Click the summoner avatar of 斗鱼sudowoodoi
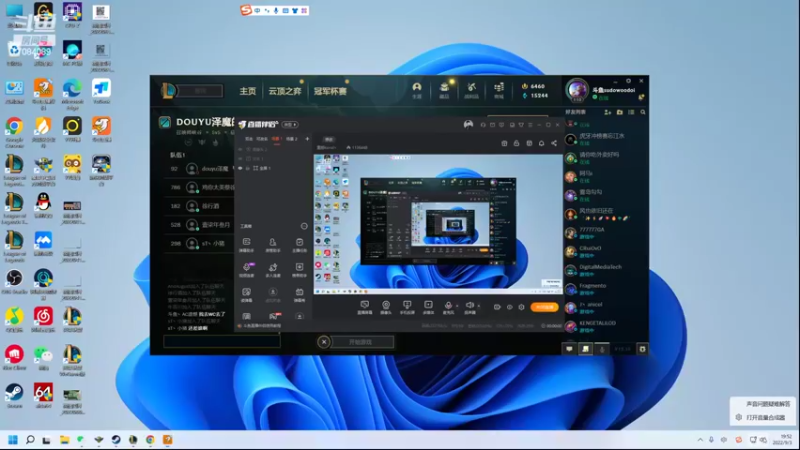Viewport: 800px width, 450px height. pyautogui.click(x=577, y=90)
